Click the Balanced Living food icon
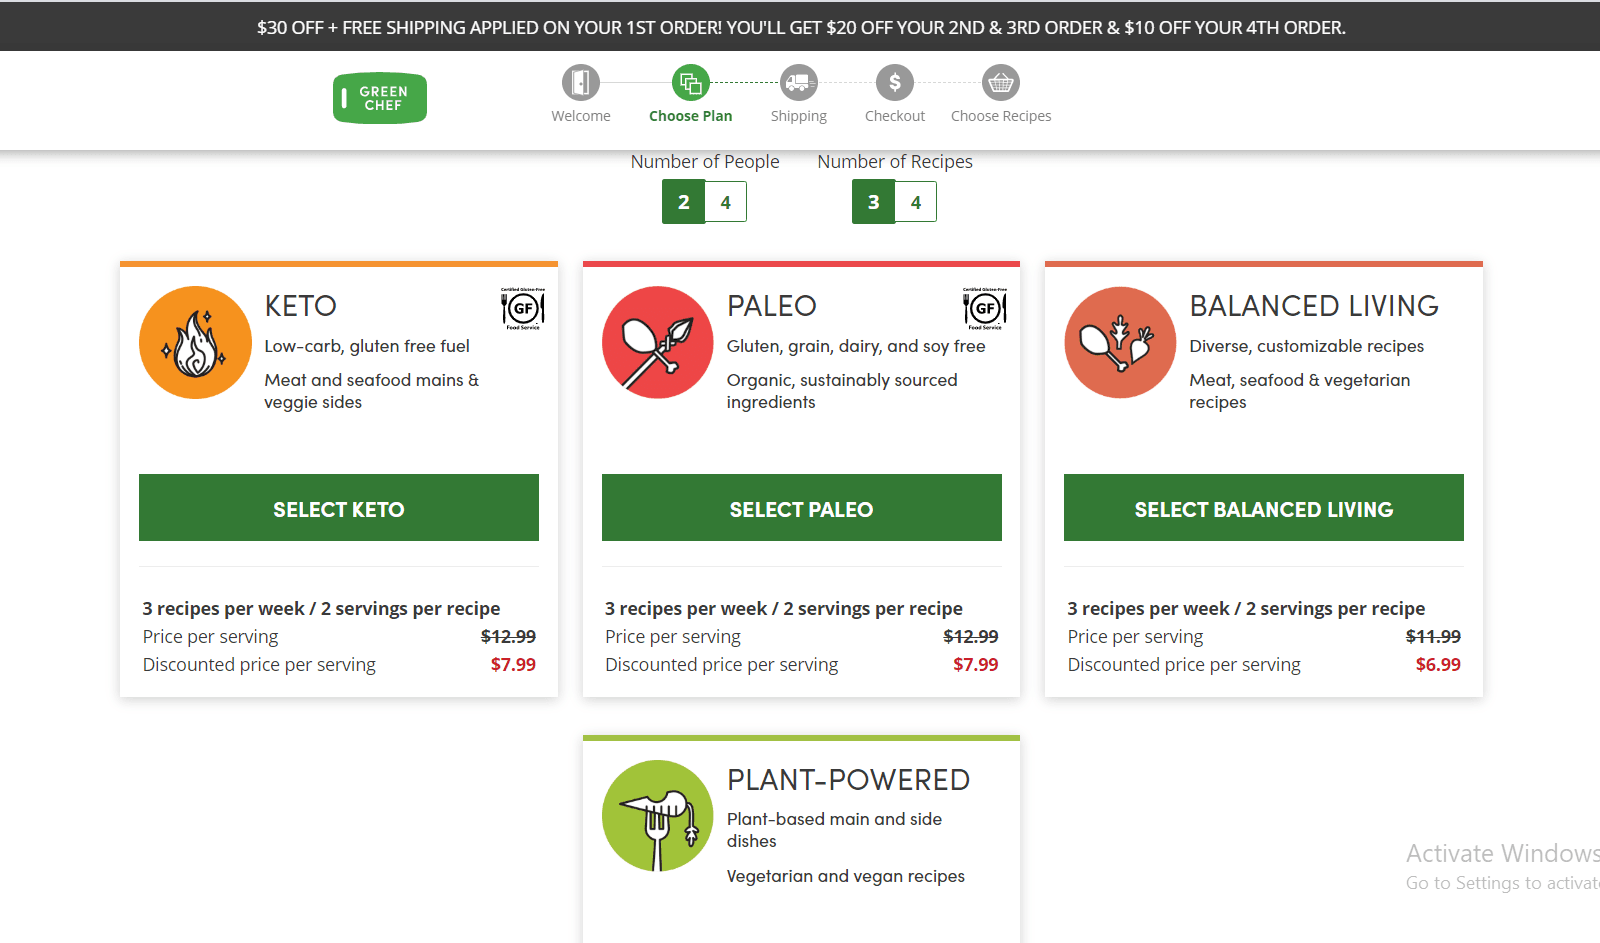Image resolution: width=1600 pixels, height=943 pixels. (1120, 342)
